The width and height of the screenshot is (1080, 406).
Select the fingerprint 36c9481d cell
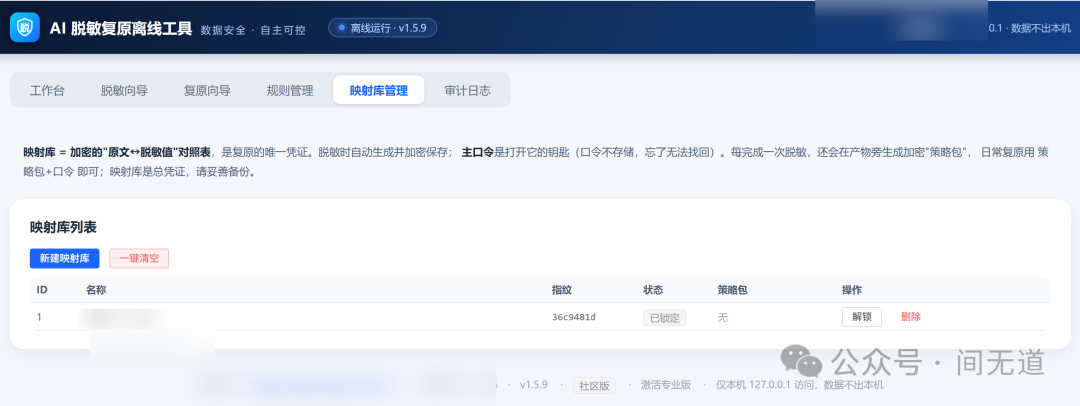click(x=574, y=318)
